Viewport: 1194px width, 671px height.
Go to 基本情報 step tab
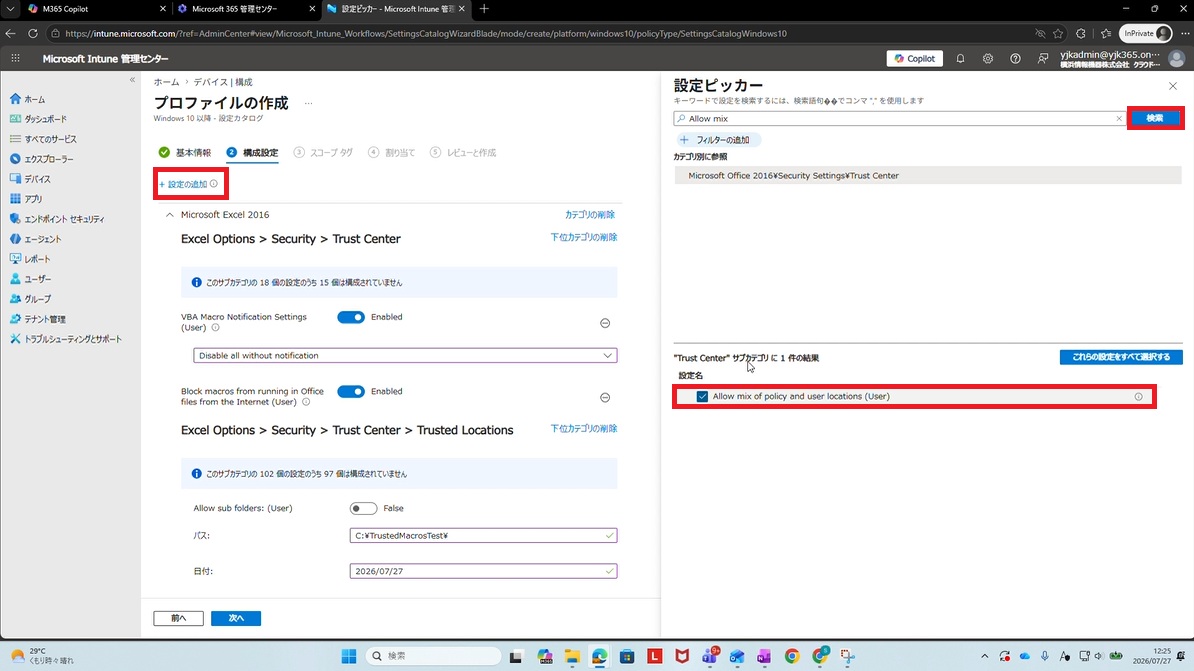185,152
